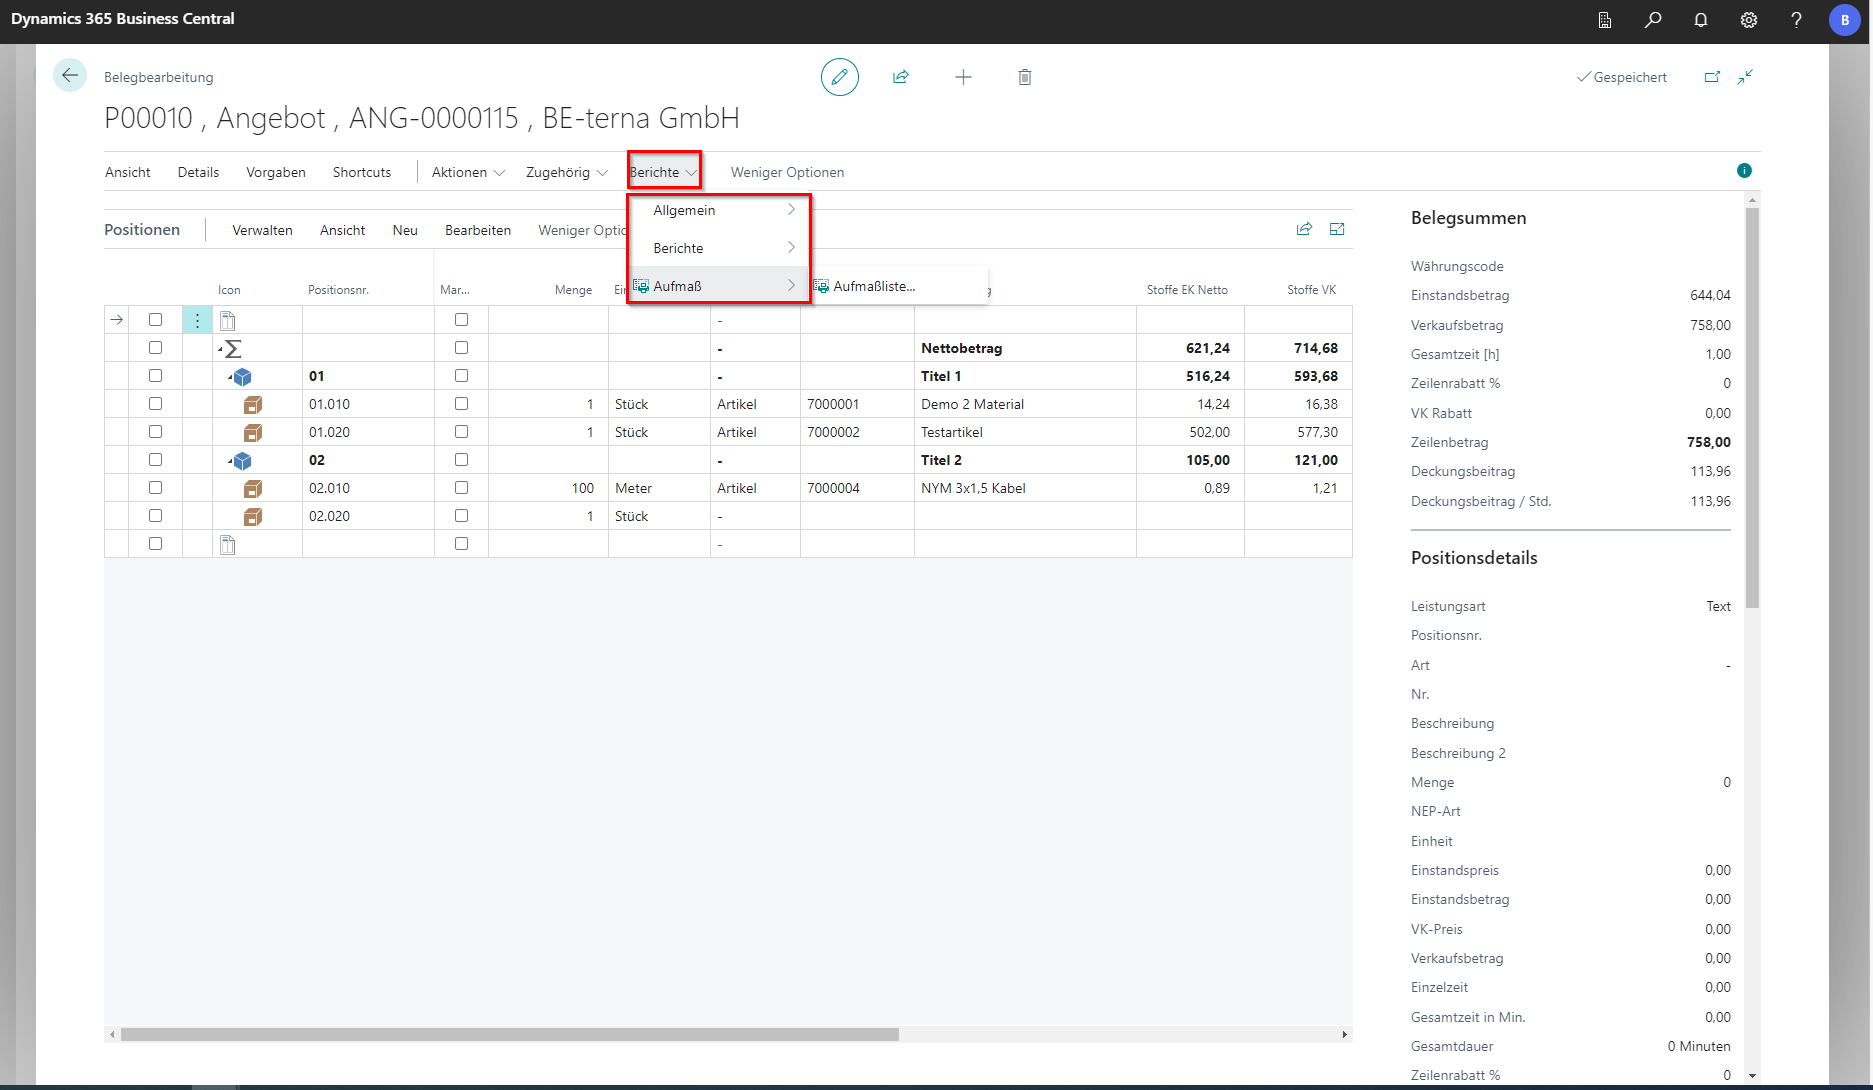The height and width of the screenshot is (1090, 1873).
Task: Click the horizontal scrollbar below the grid
Action: click(x=510, y=1035)
